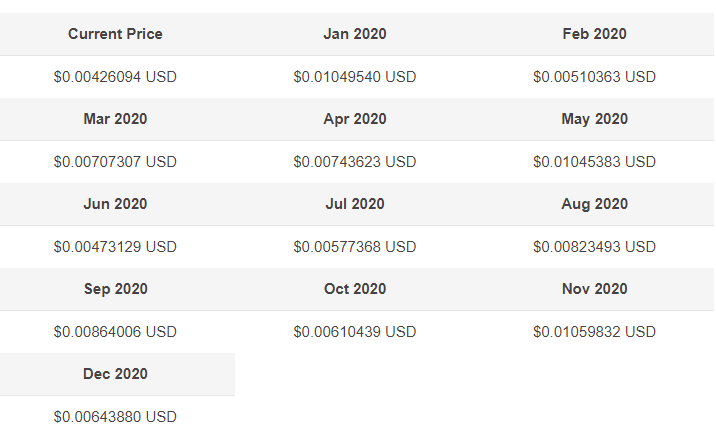
Task: Select the Sep 2020 price $0.00864006 USD
Action: pos(115,332)
